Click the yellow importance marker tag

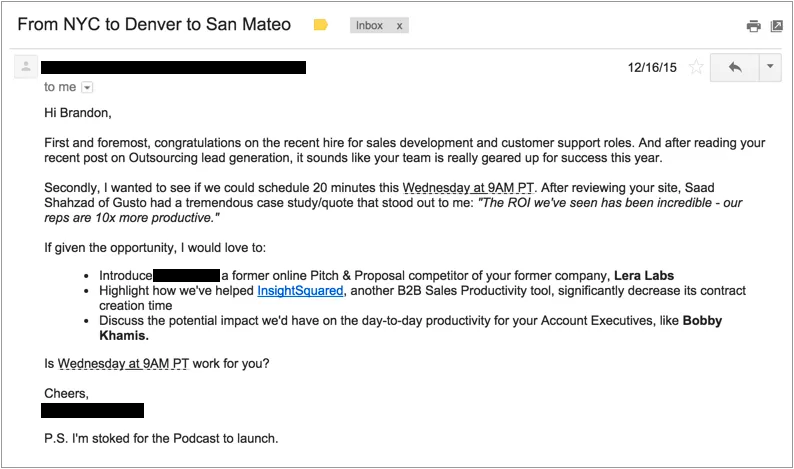321,25
